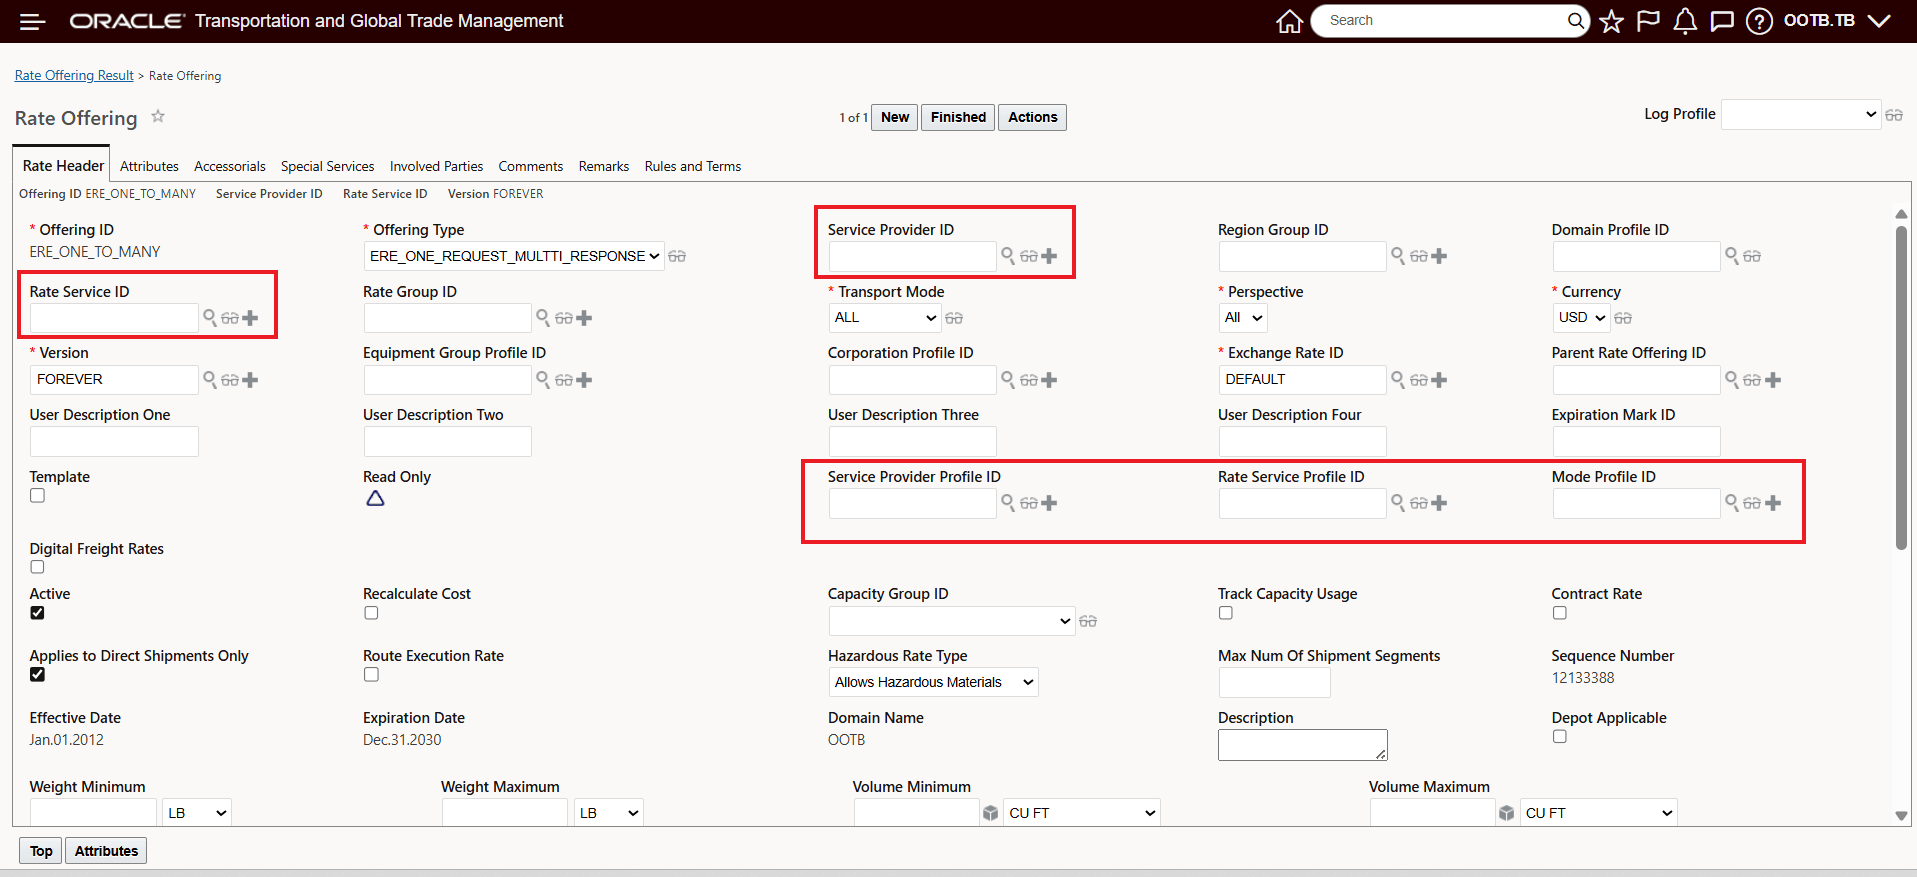Switch to the Comments tab
Viewport: 1917px width, 877px height.
tap(531, 166)
